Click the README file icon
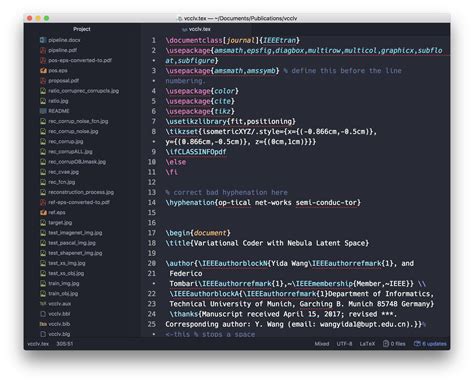 click(43, 111)
